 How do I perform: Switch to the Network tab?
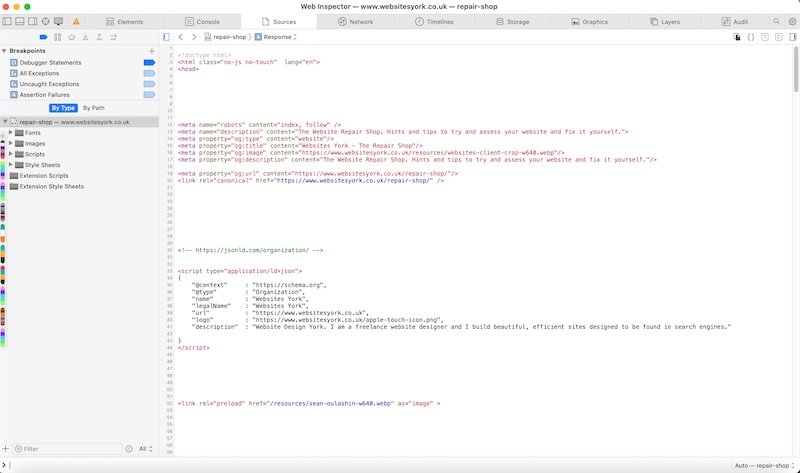tap(356, 21)
